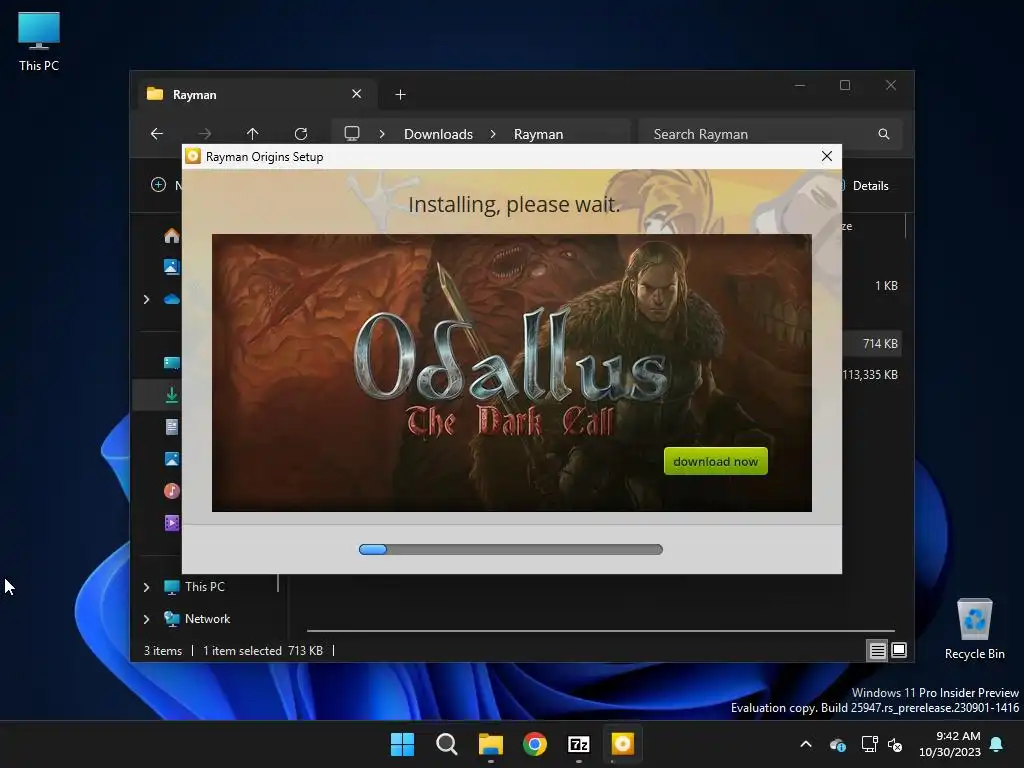
Task: Go up one folder level
Action: click(252, 134)
